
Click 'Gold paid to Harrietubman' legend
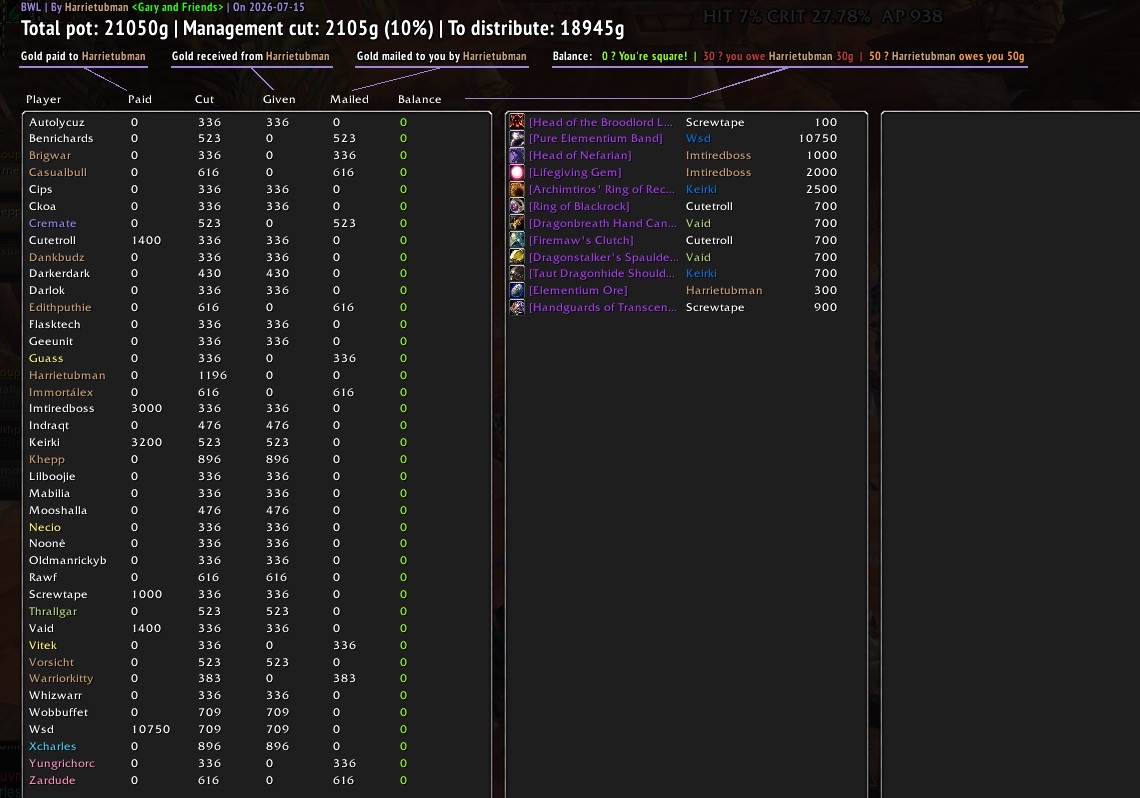tap(83, 56)
